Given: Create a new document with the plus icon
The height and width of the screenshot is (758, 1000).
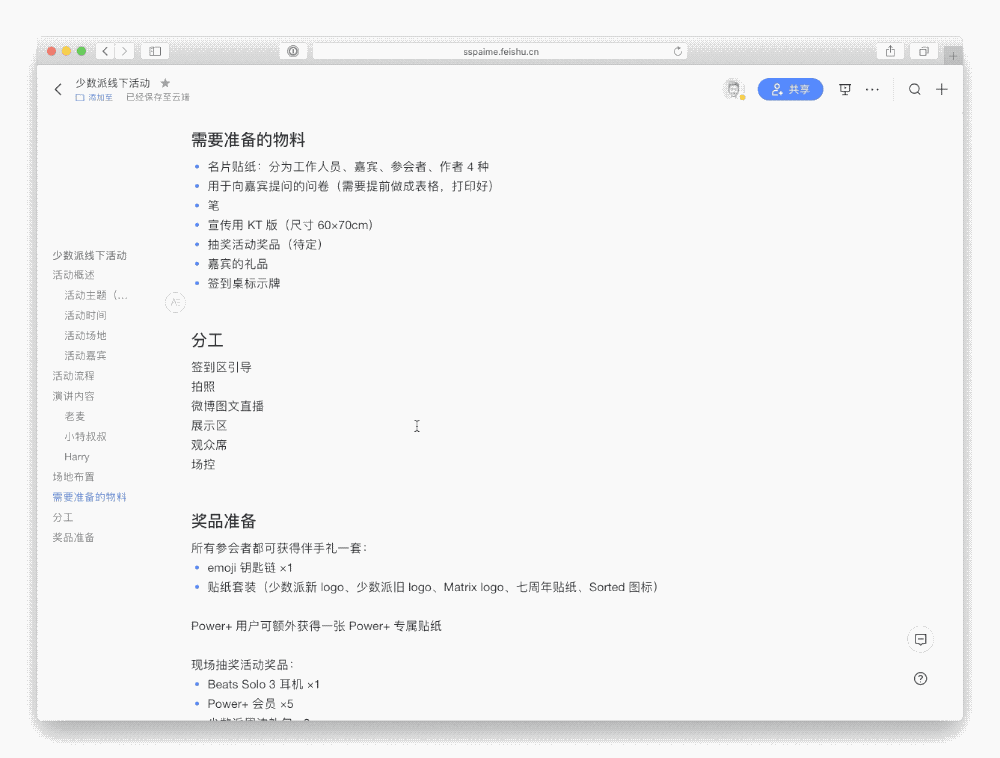Looking at the screenshot, I should coord(941,89).
